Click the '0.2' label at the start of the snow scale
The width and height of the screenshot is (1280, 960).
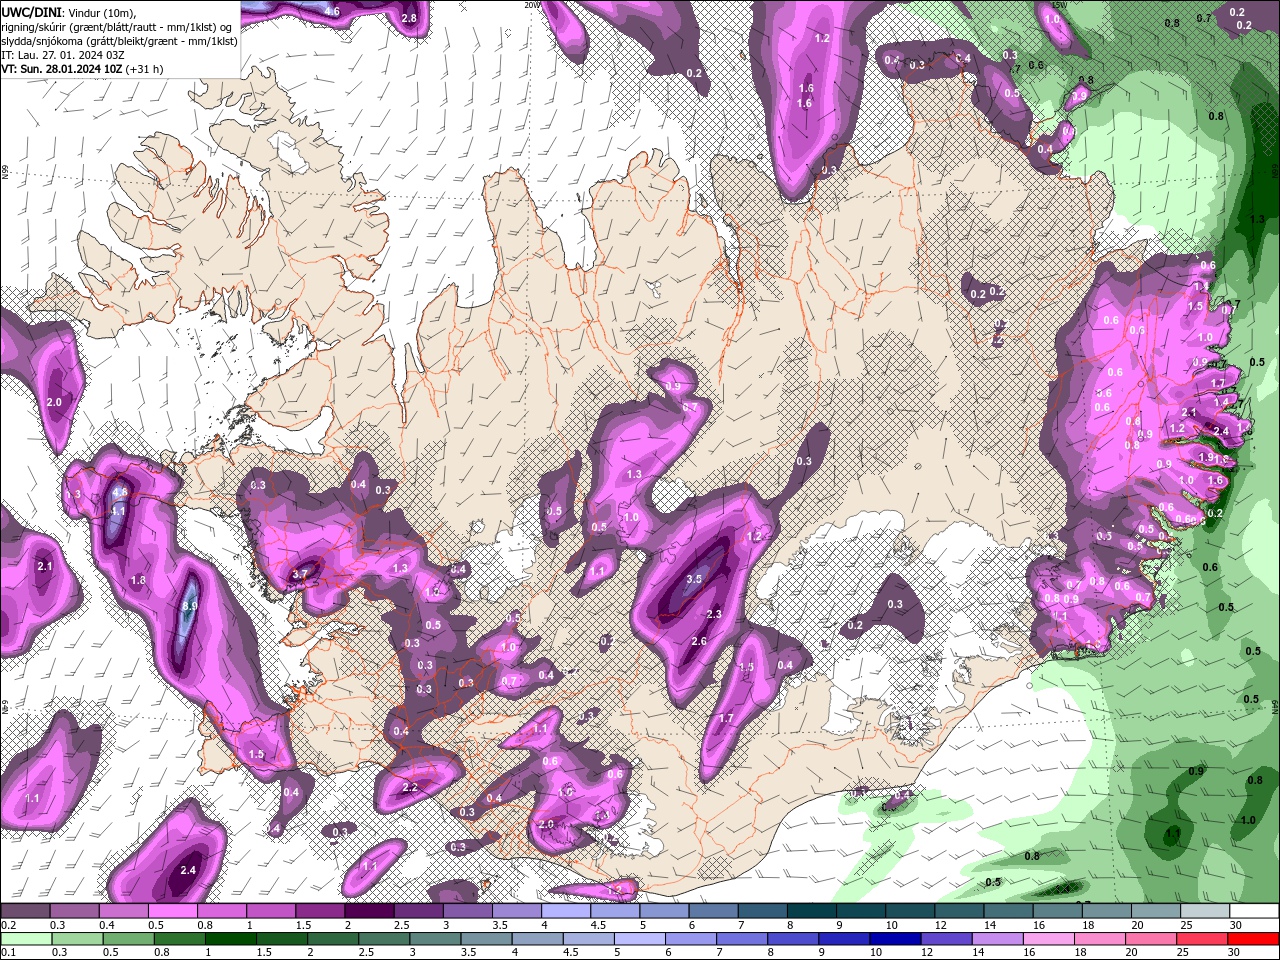coord(9,926)
